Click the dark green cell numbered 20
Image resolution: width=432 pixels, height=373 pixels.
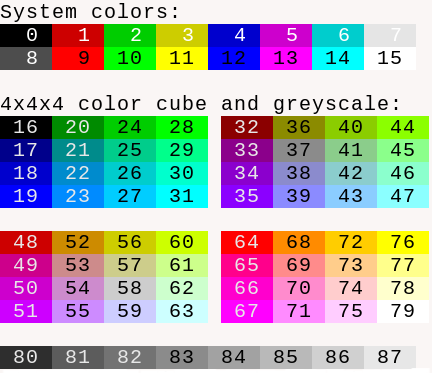[78, 127]
